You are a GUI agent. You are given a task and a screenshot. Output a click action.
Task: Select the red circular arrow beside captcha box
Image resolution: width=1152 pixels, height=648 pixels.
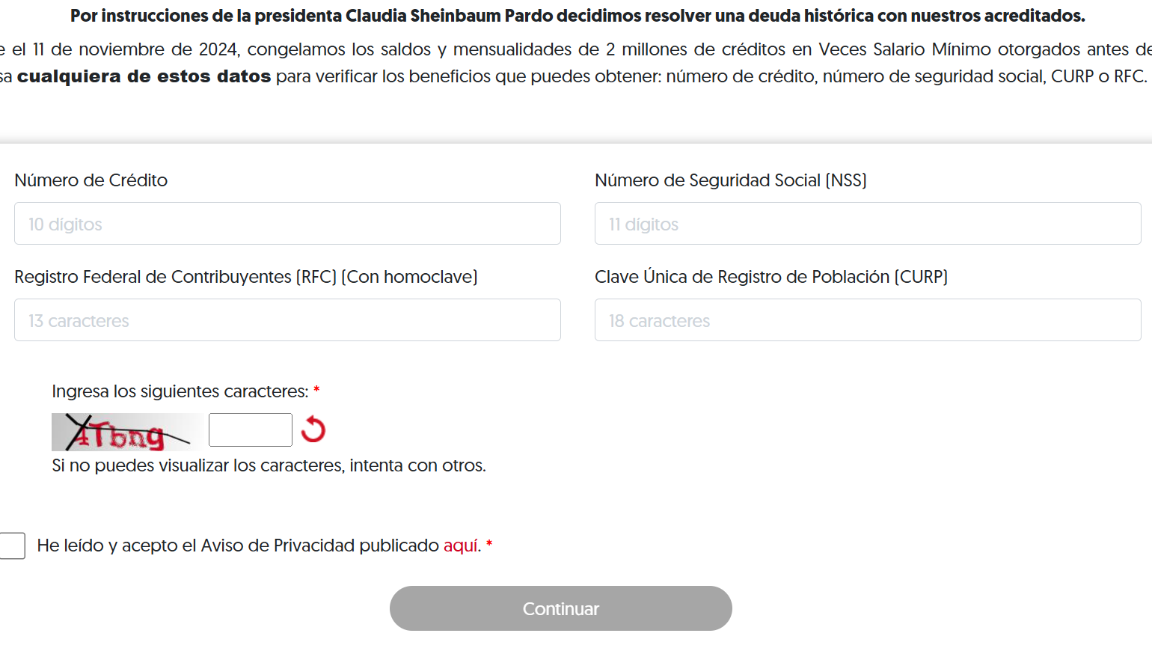[313, 430]
